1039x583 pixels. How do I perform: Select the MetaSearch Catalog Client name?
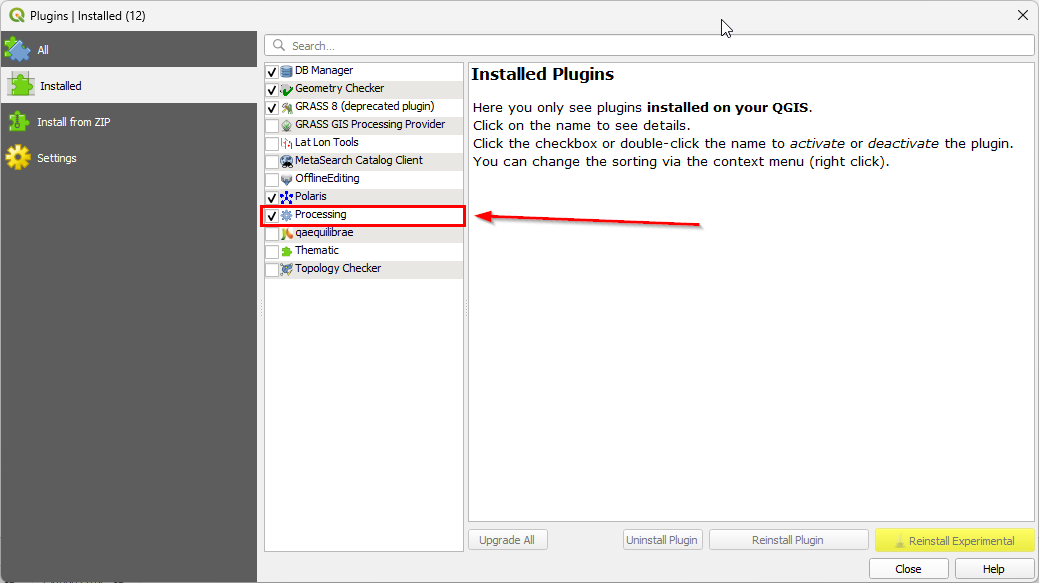coord(358,160)
